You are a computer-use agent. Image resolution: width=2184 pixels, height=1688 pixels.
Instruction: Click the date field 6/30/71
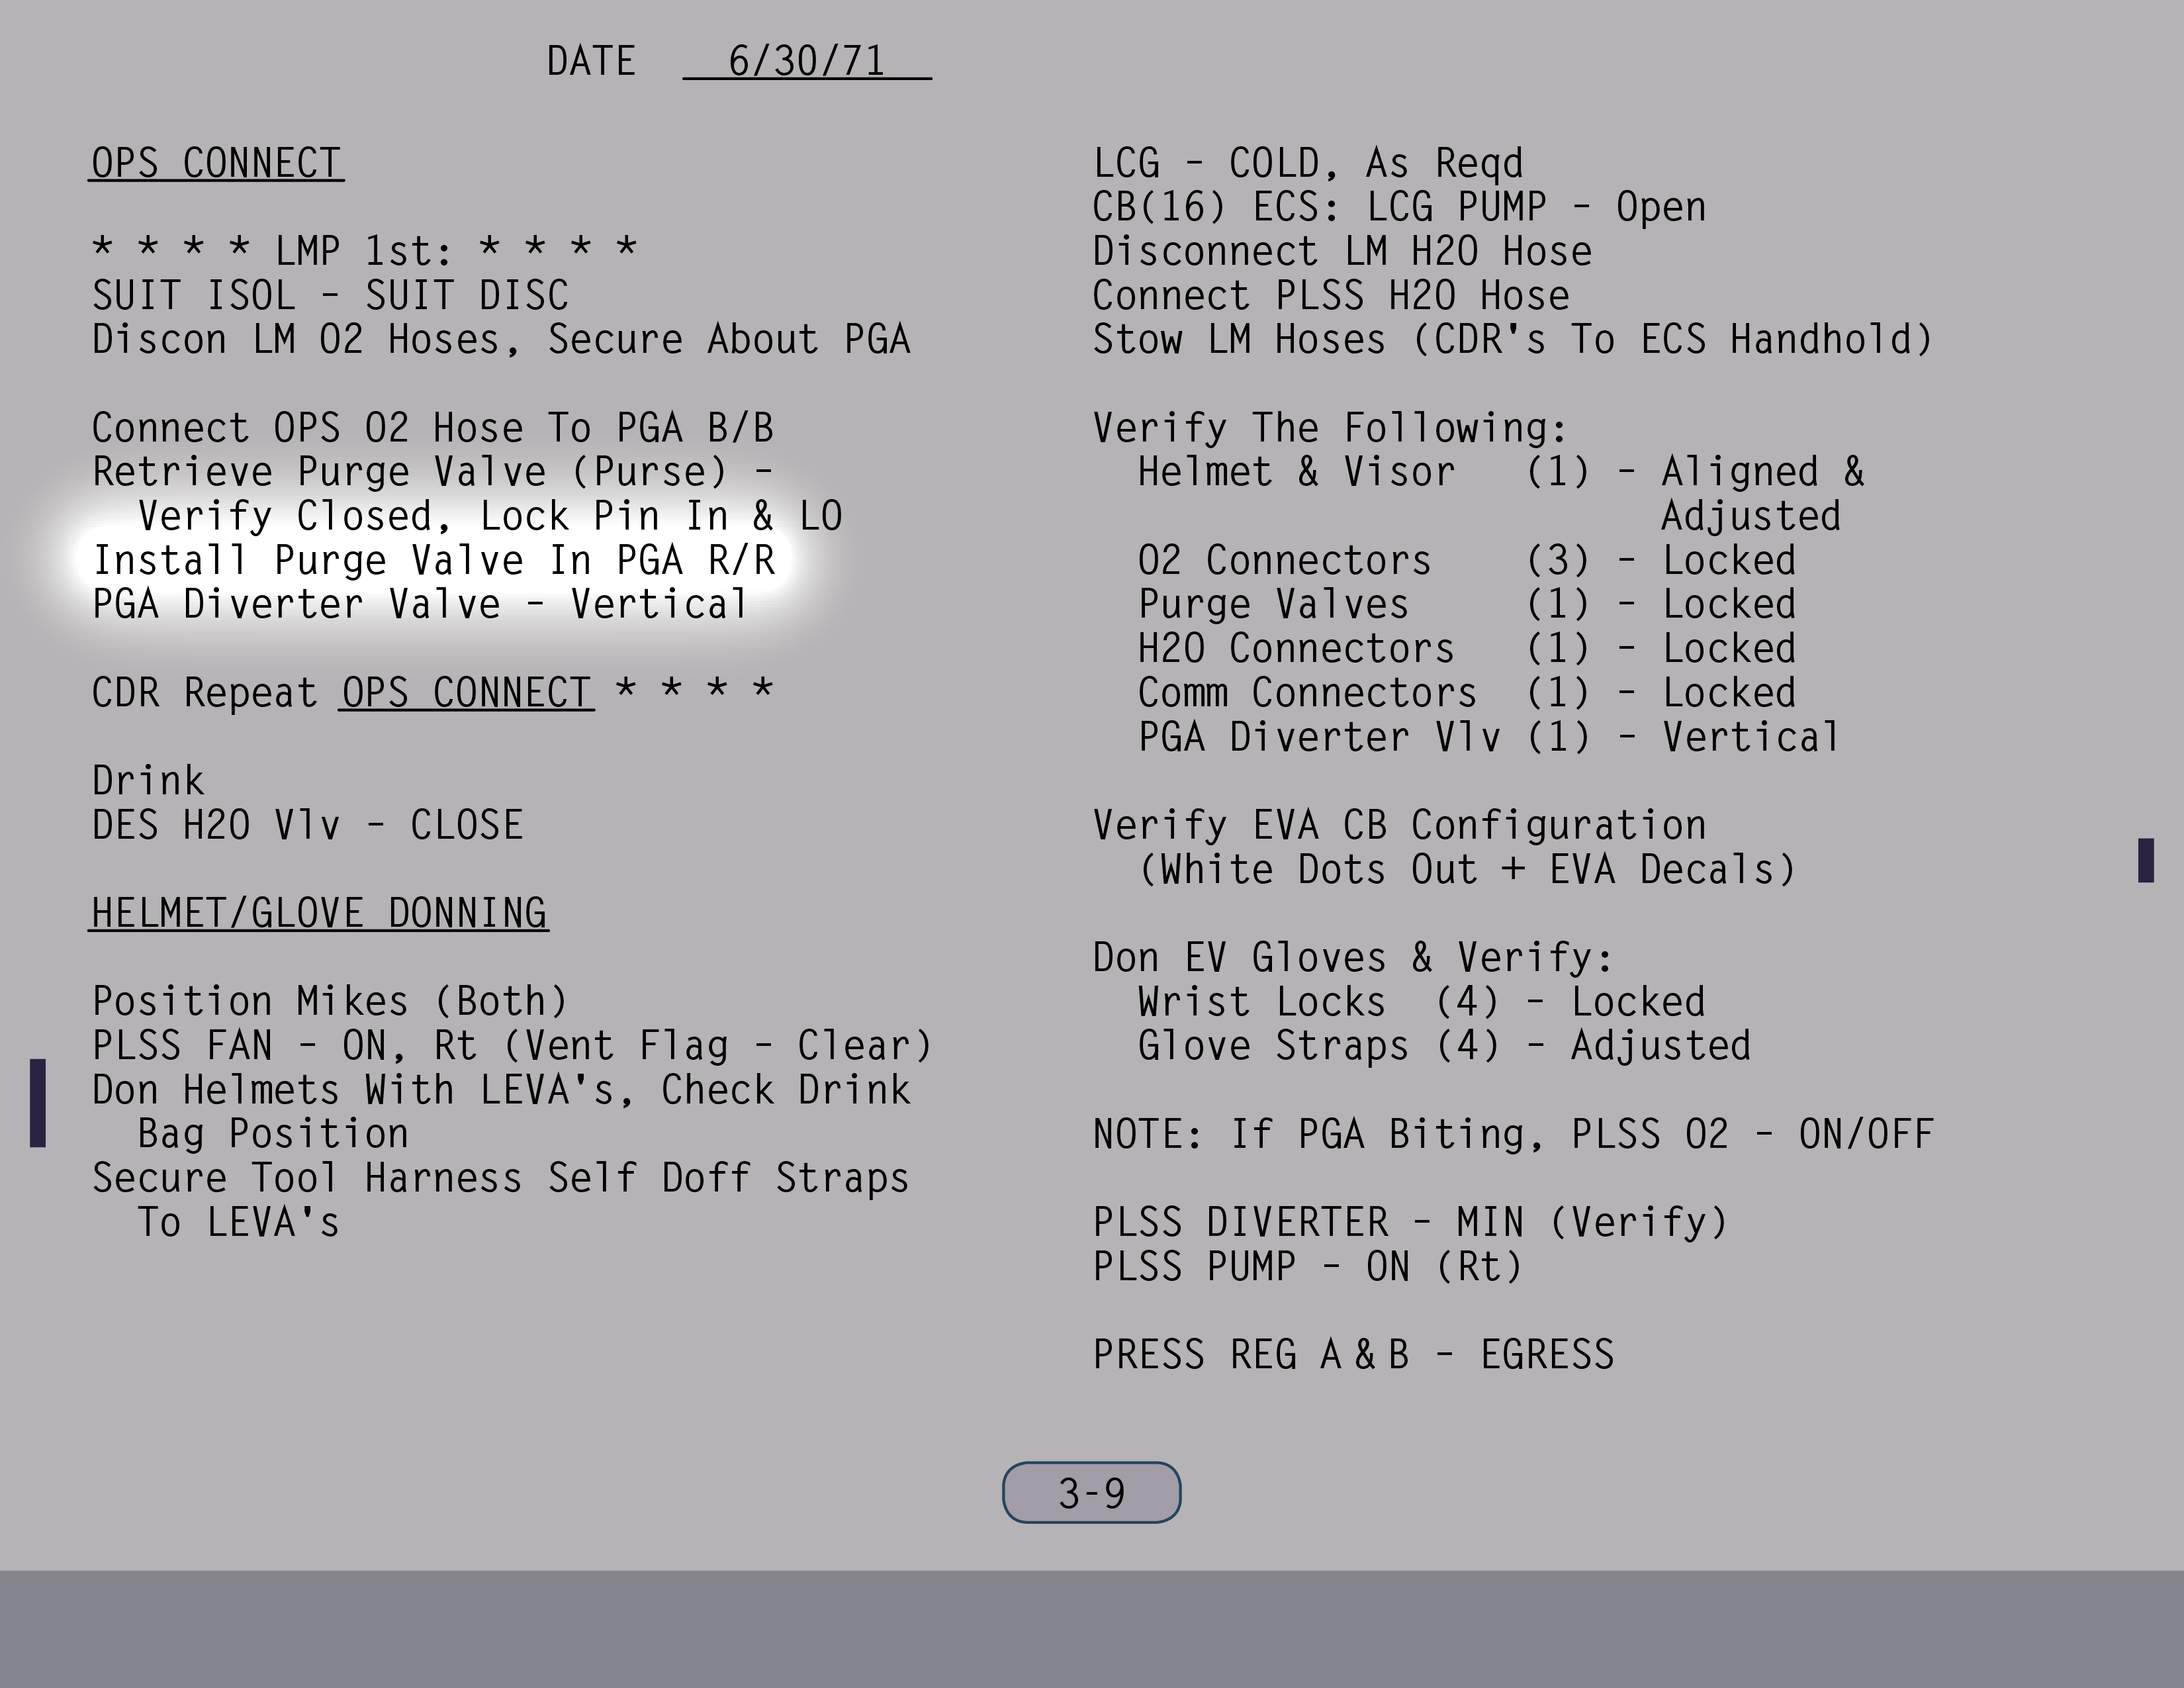806,61
